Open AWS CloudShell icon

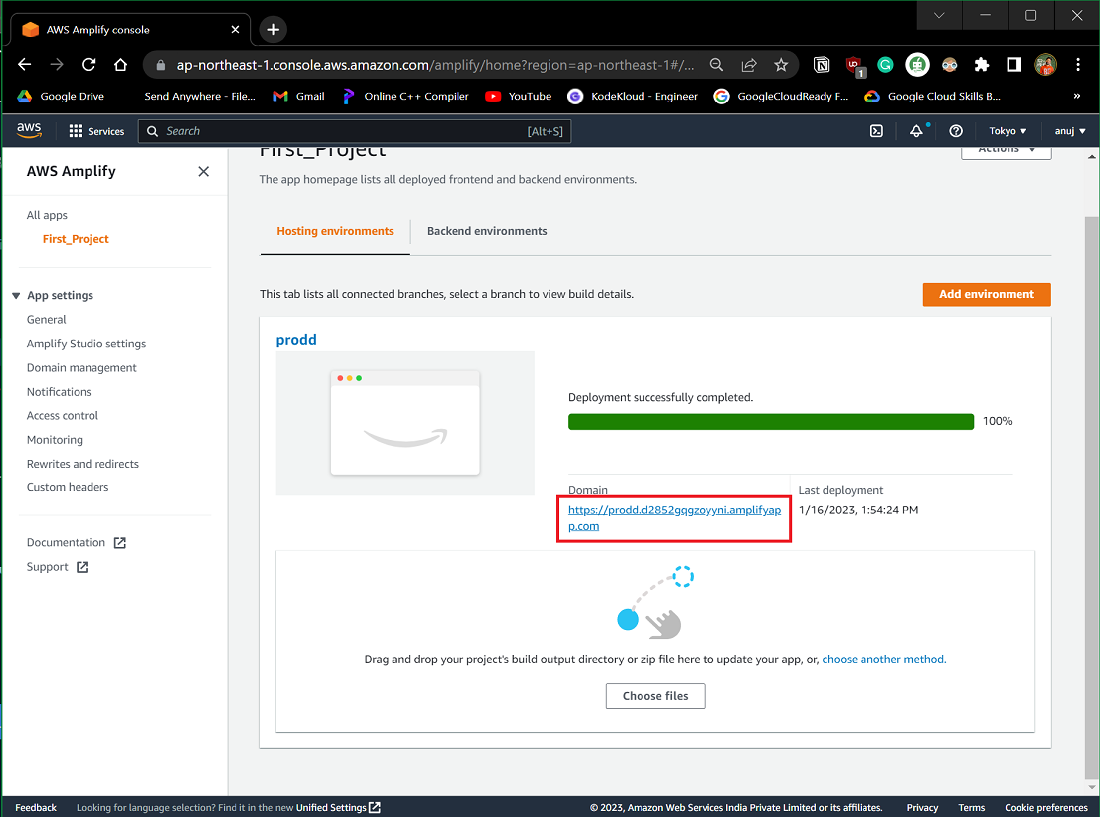(876, 131)
